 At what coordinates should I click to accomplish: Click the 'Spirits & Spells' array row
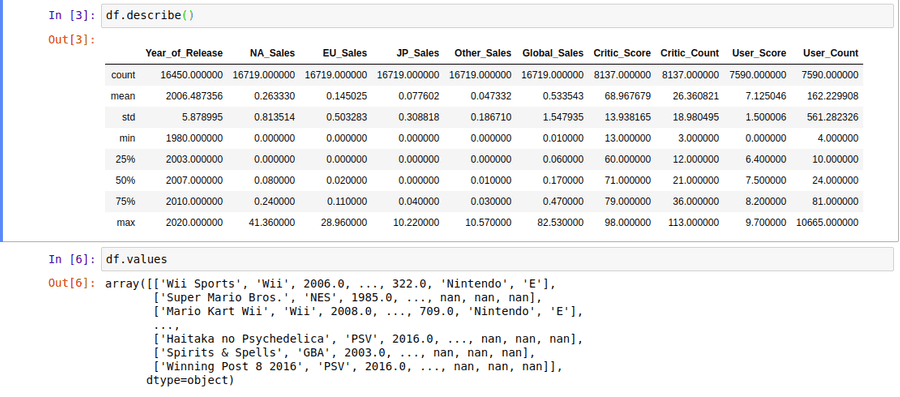click(344, 352)
